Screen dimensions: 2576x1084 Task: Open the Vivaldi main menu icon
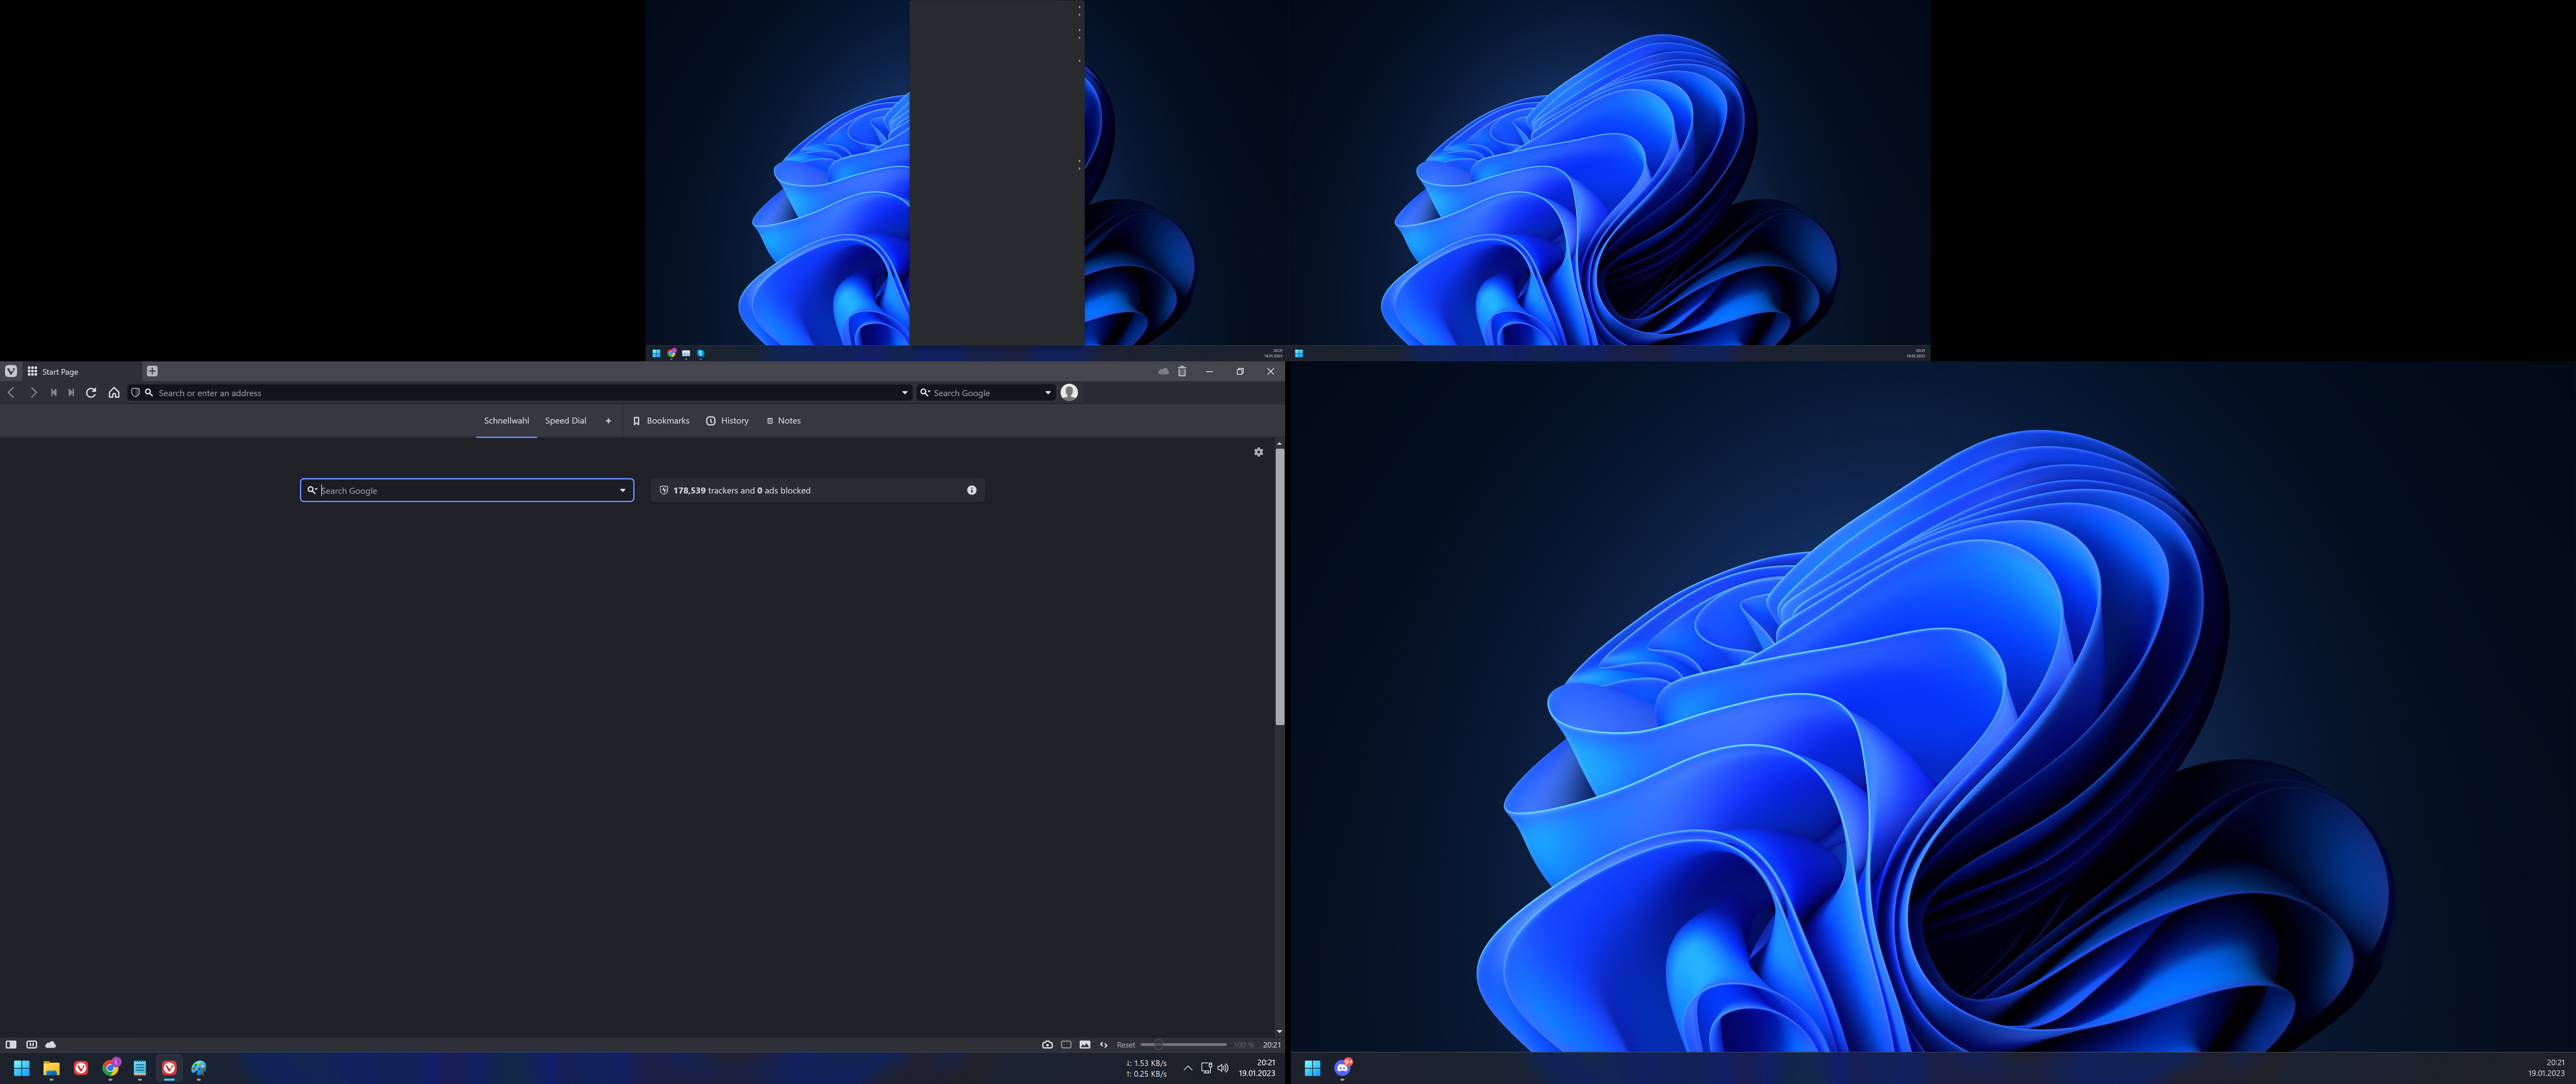coord(11,371)
